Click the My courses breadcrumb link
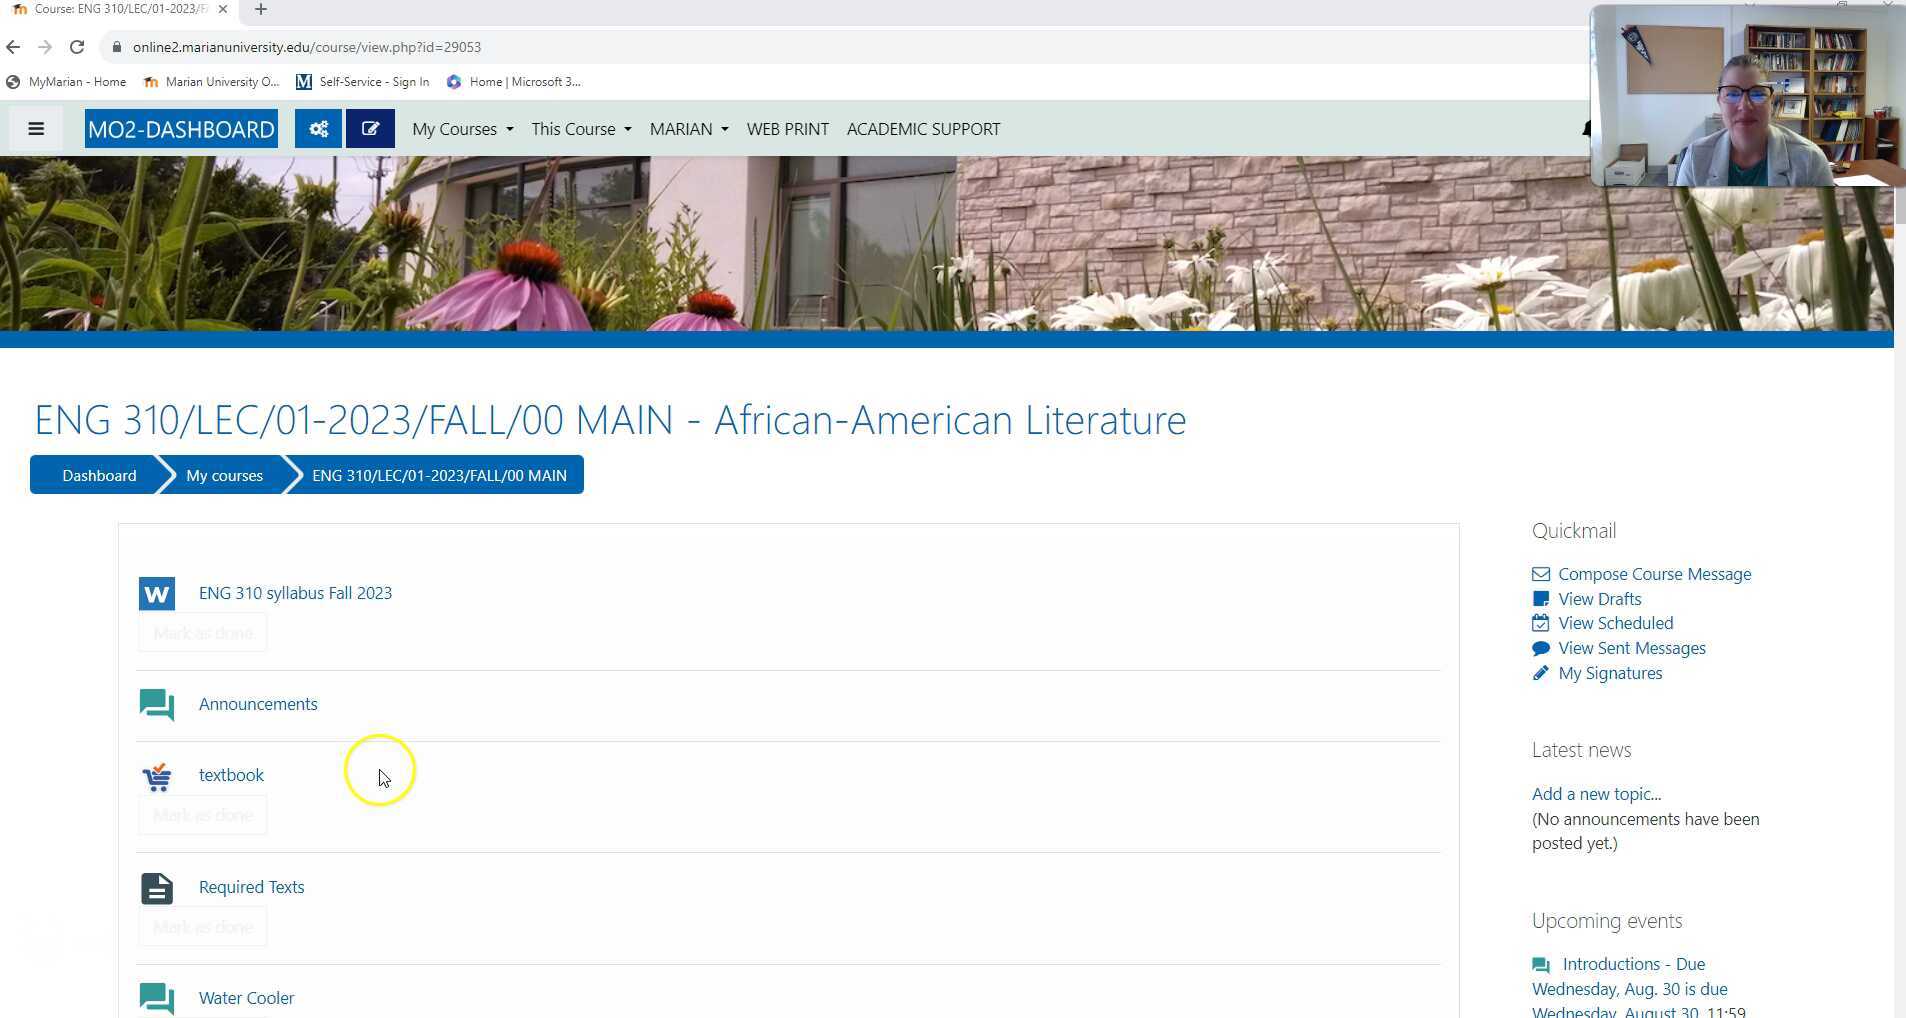The width and height of the screenshot is (1906, 1018). coord(223,475)
